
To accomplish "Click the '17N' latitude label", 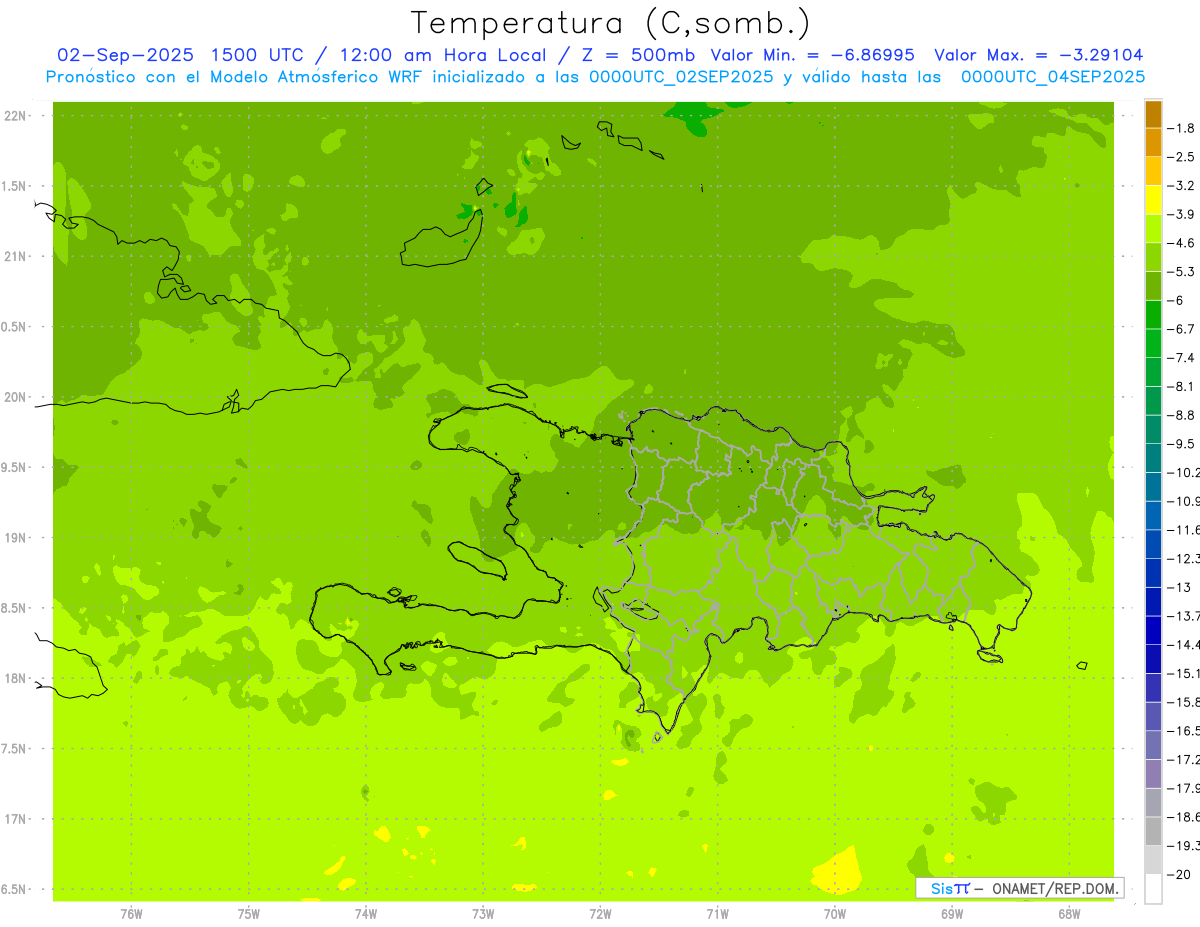I will coord(15,819).
